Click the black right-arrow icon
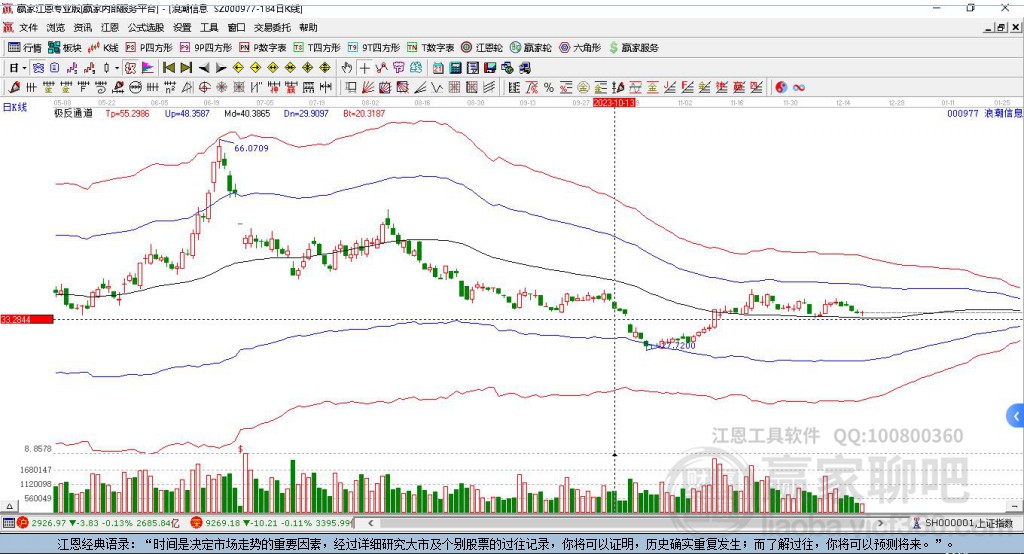1024x554 pixels. pos(221,68)
